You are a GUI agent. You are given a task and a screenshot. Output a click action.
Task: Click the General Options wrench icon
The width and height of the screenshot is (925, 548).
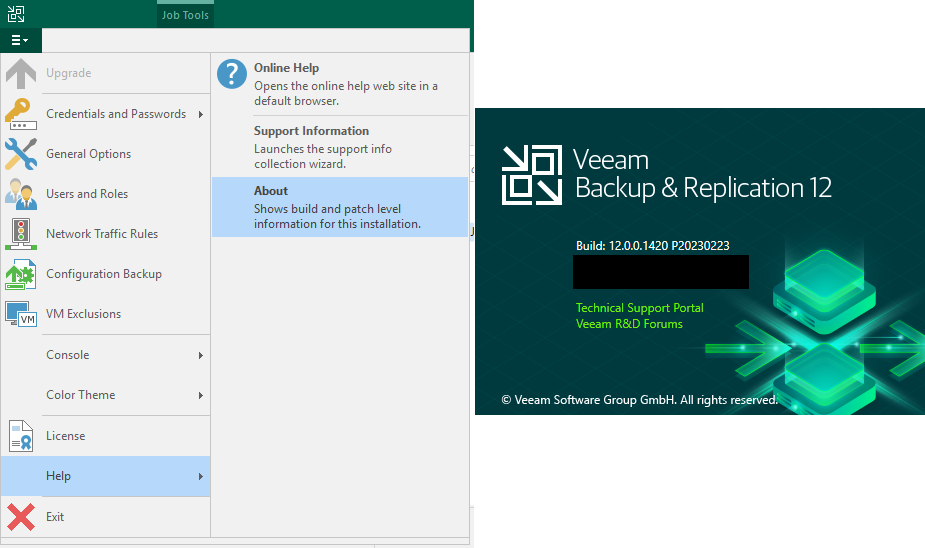click(x=21, y=154)
